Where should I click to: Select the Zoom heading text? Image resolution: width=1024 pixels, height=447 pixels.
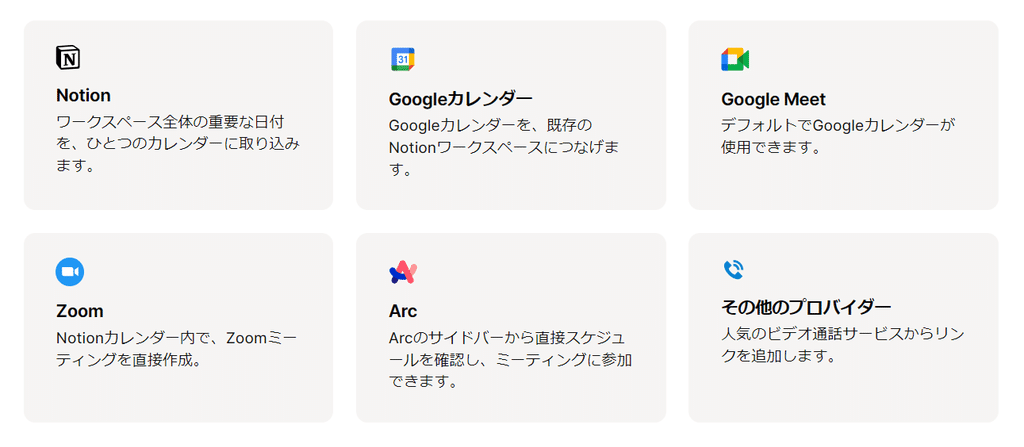coord(80,310)
